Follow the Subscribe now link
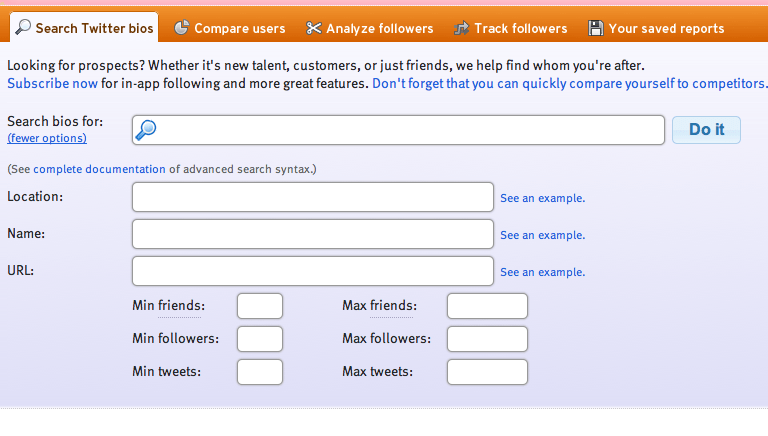This screenshot has height=436, width=768. pos(52,83)
